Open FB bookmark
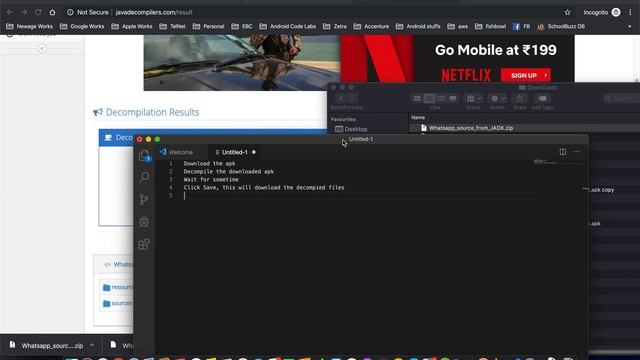The height and width of the screenshot is (360, 640). click(521, 26)
